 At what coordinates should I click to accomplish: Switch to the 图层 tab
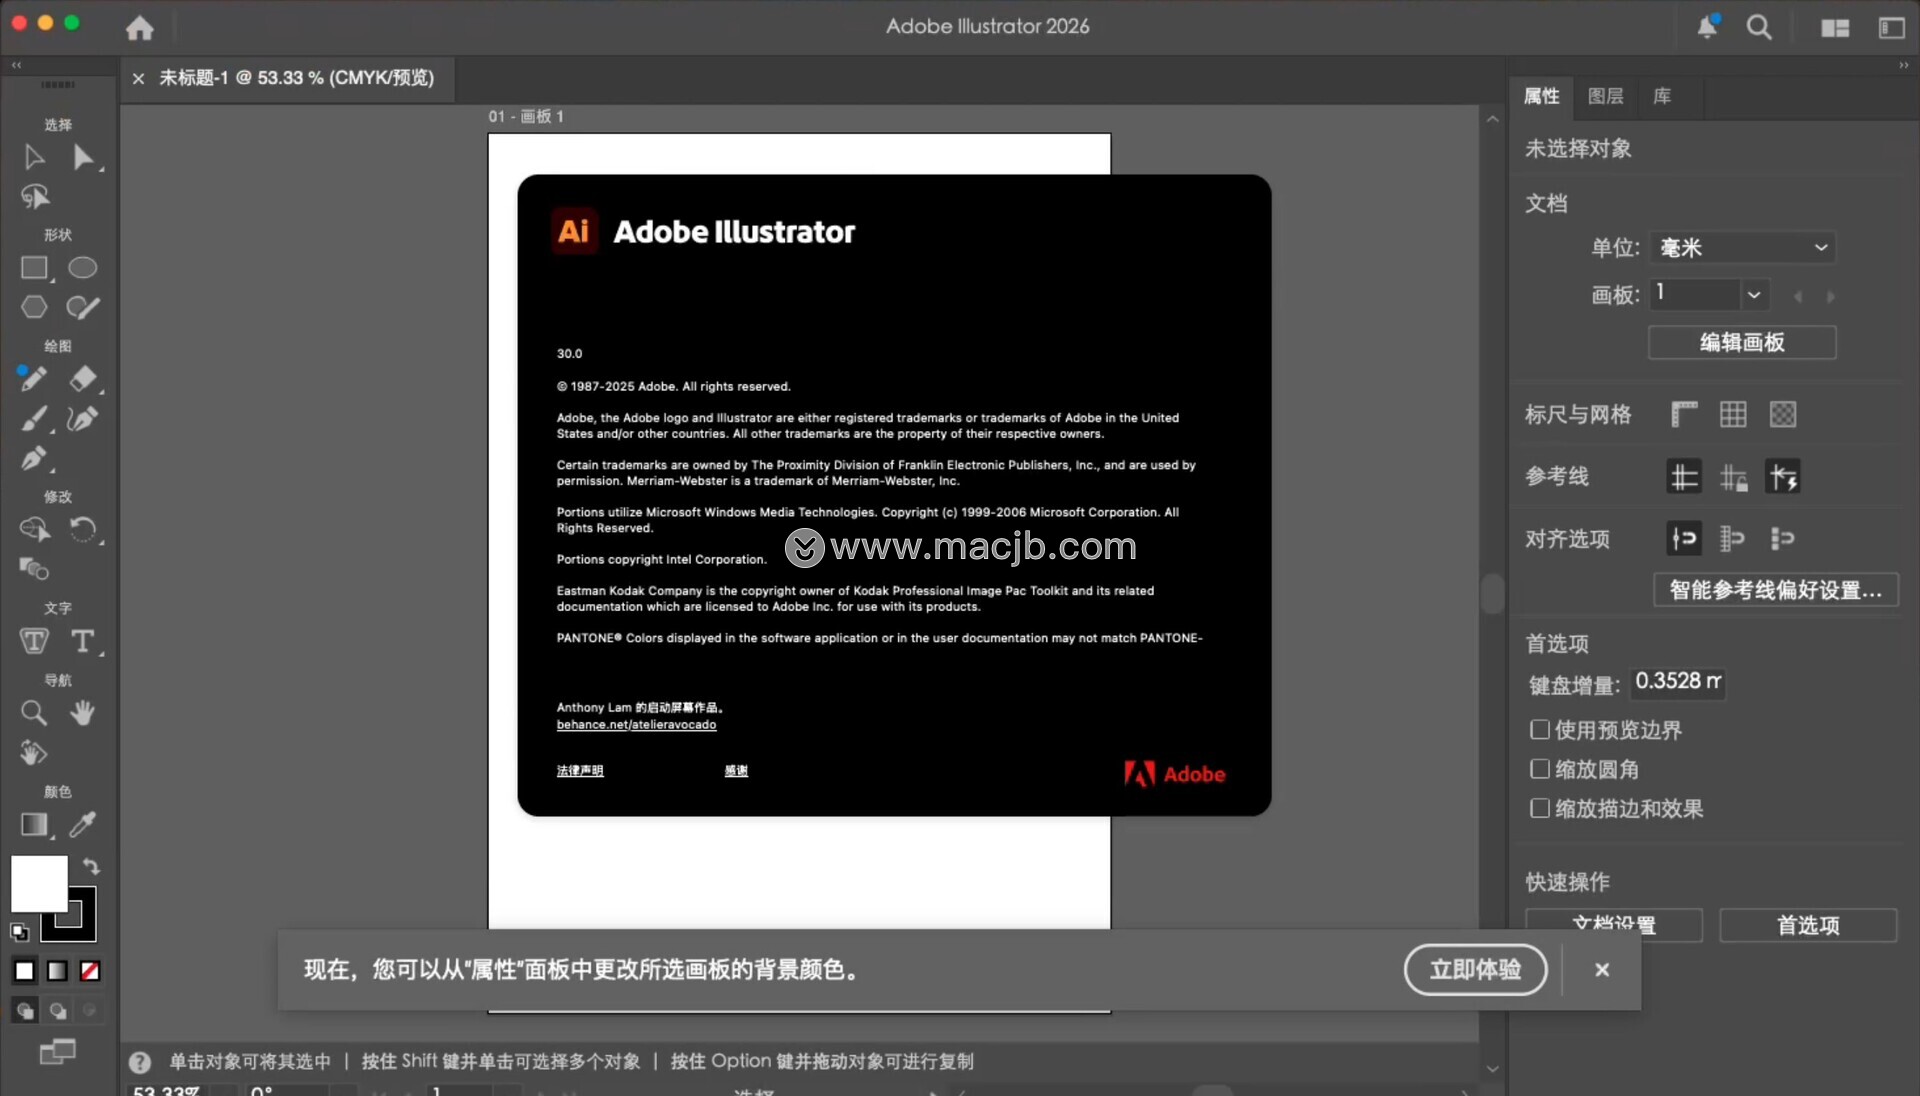(x=1605, y=96)
